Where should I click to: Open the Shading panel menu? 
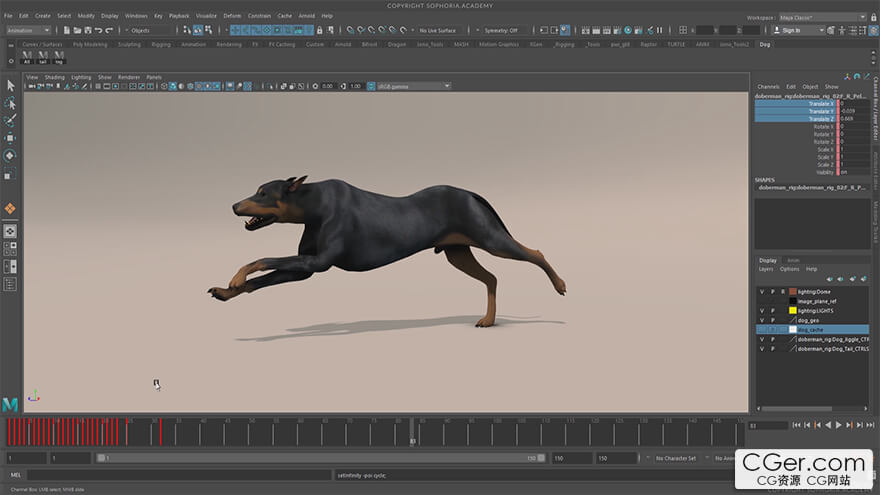54,77
